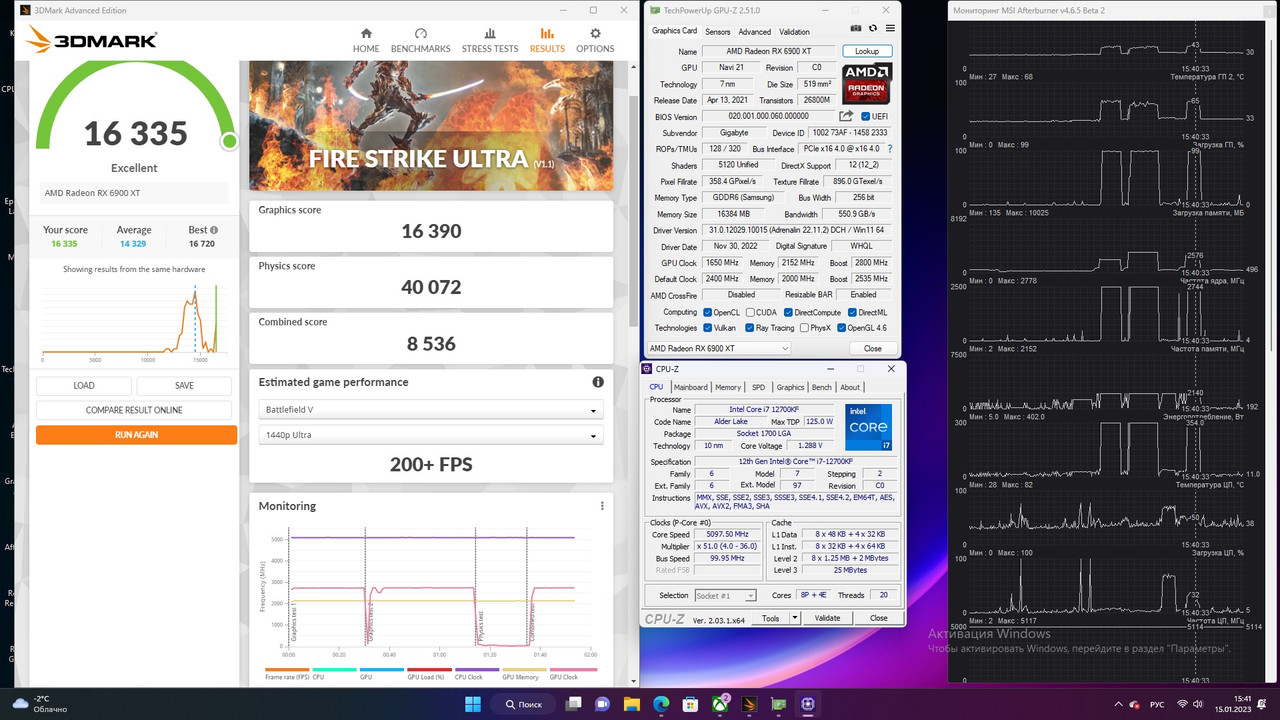Click the info icon beside Best score
This screenshot has height=720, width=1280.
213,230
